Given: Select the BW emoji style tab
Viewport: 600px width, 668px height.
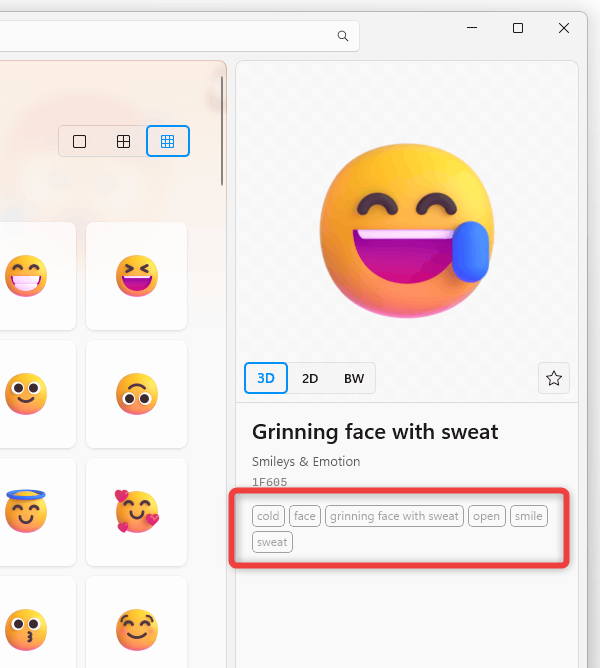Looking at the screenshot, I should coord(354,378).
